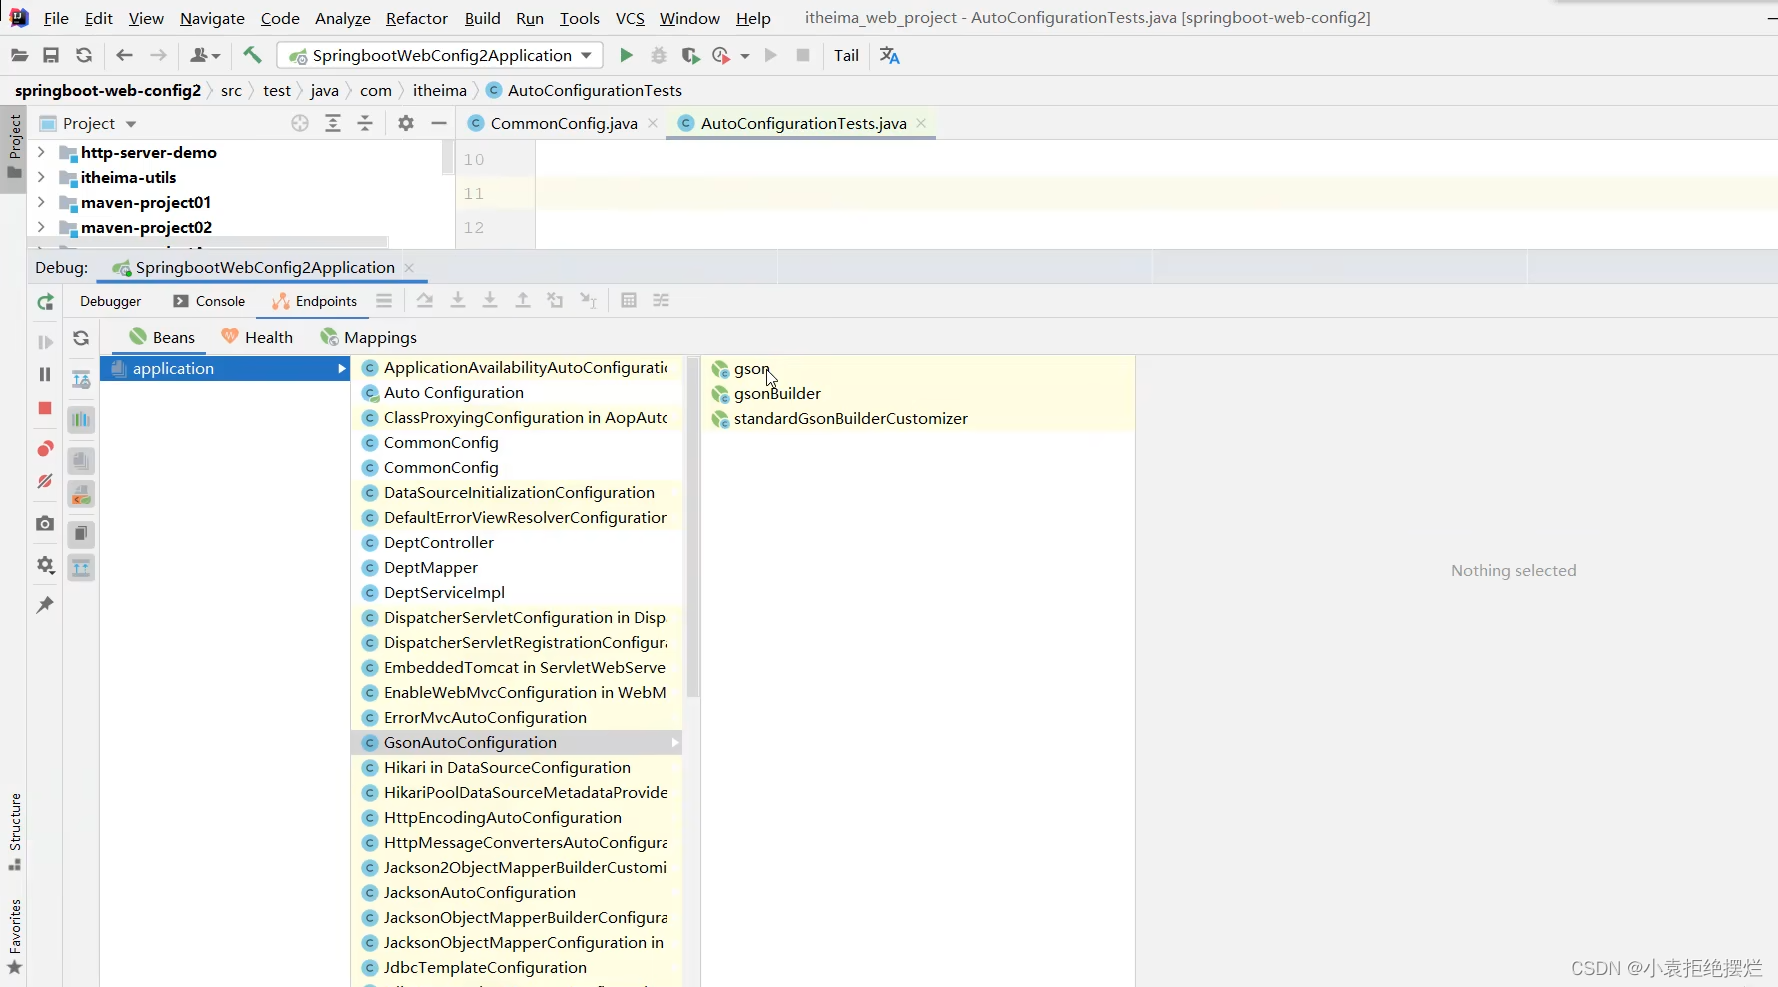Close the AutoConfigurationTests.java tab
The image size is (1778, 987).
click(921, 123)
